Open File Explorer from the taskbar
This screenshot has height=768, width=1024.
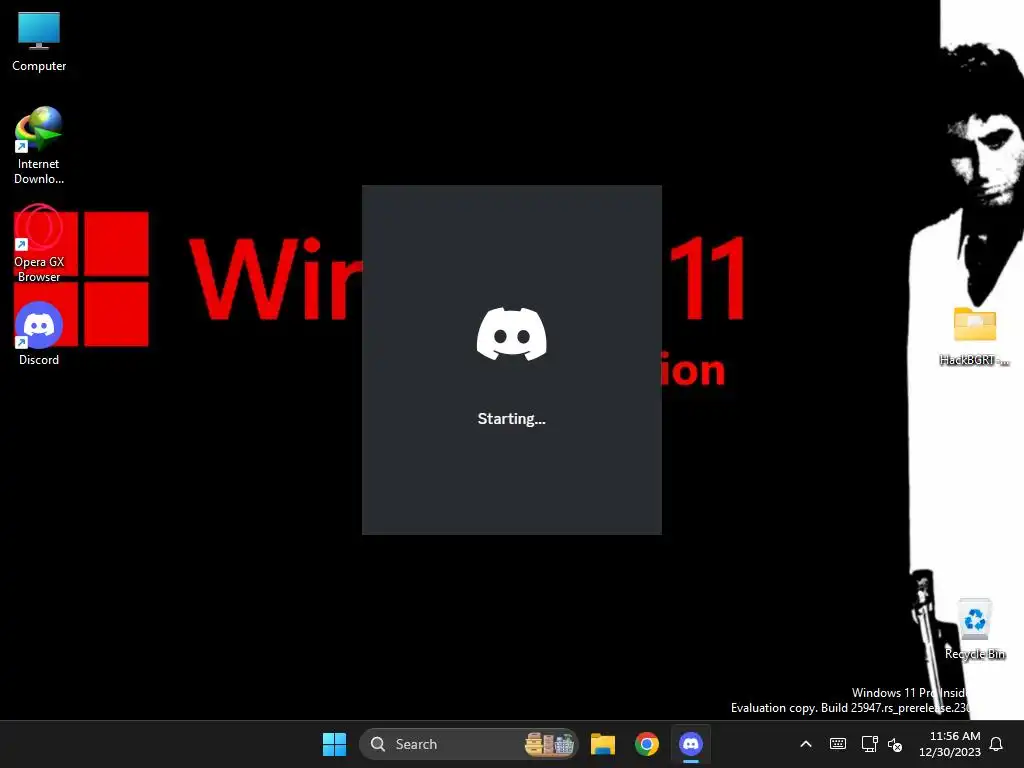tap(603, 744)
